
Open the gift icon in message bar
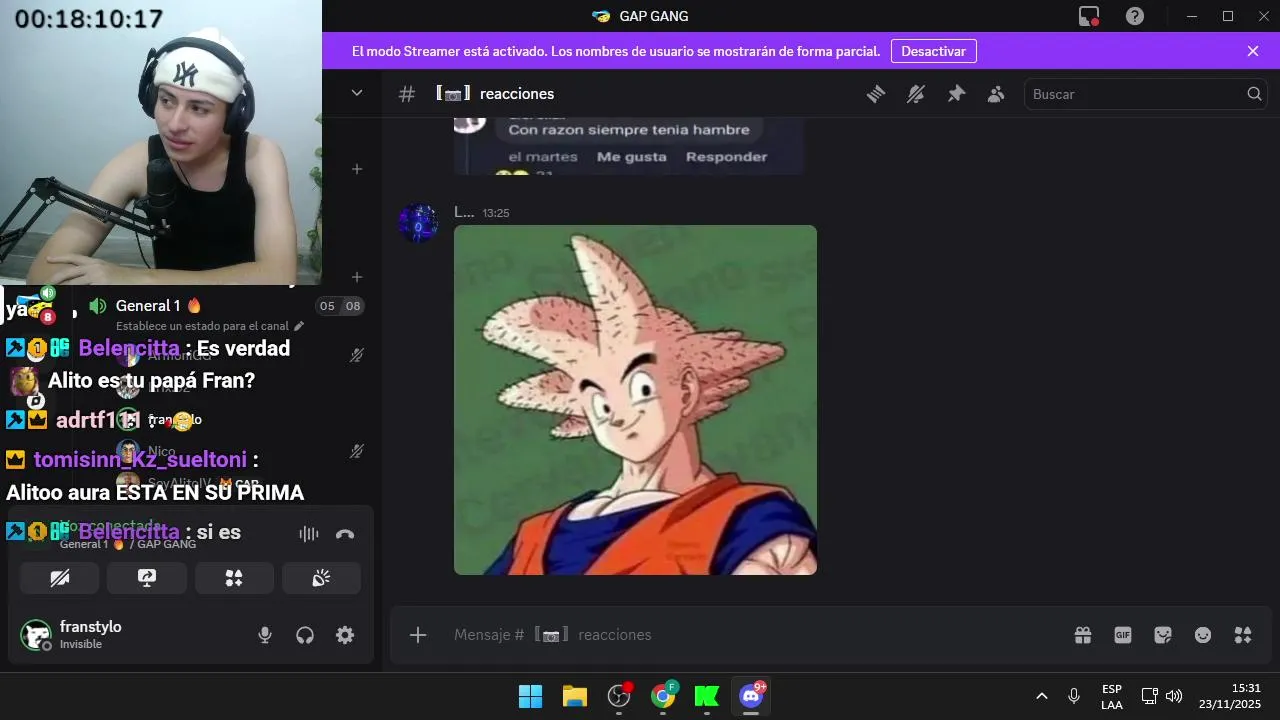pyautogui.click(x=1083, y=635)
